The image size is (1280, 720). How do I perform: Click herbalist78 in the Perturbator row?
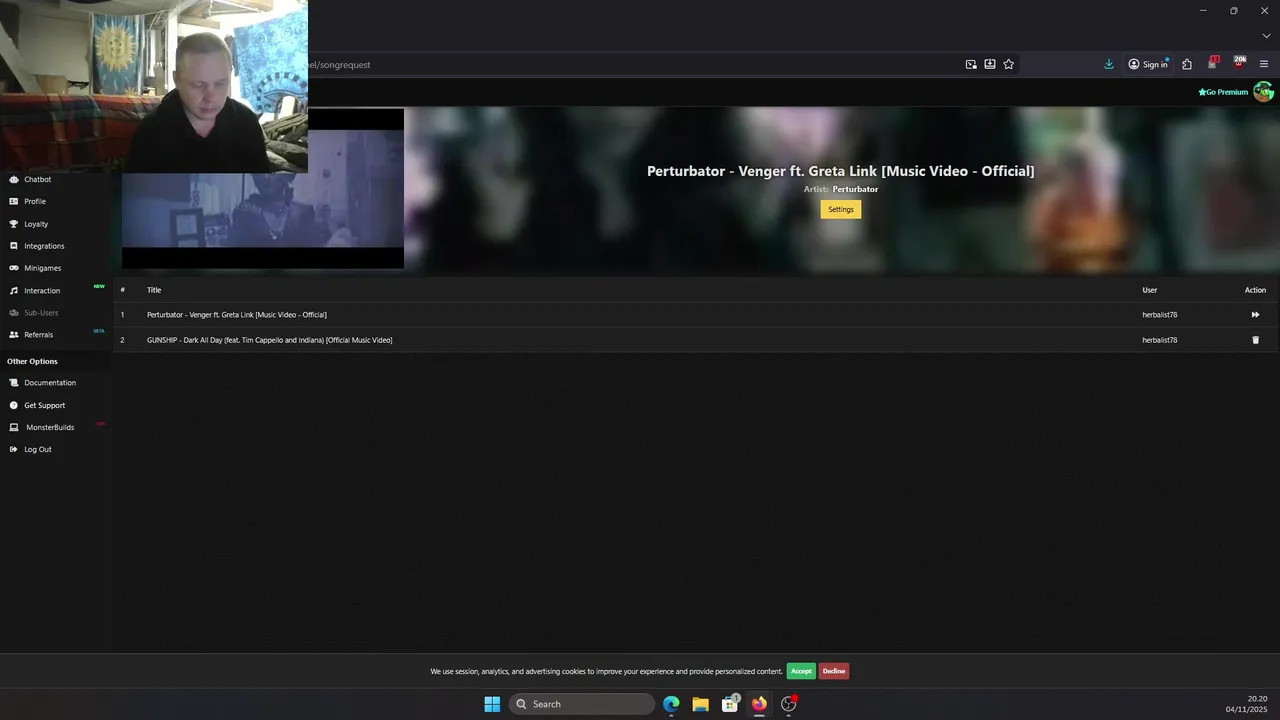tap(1160, 315)
